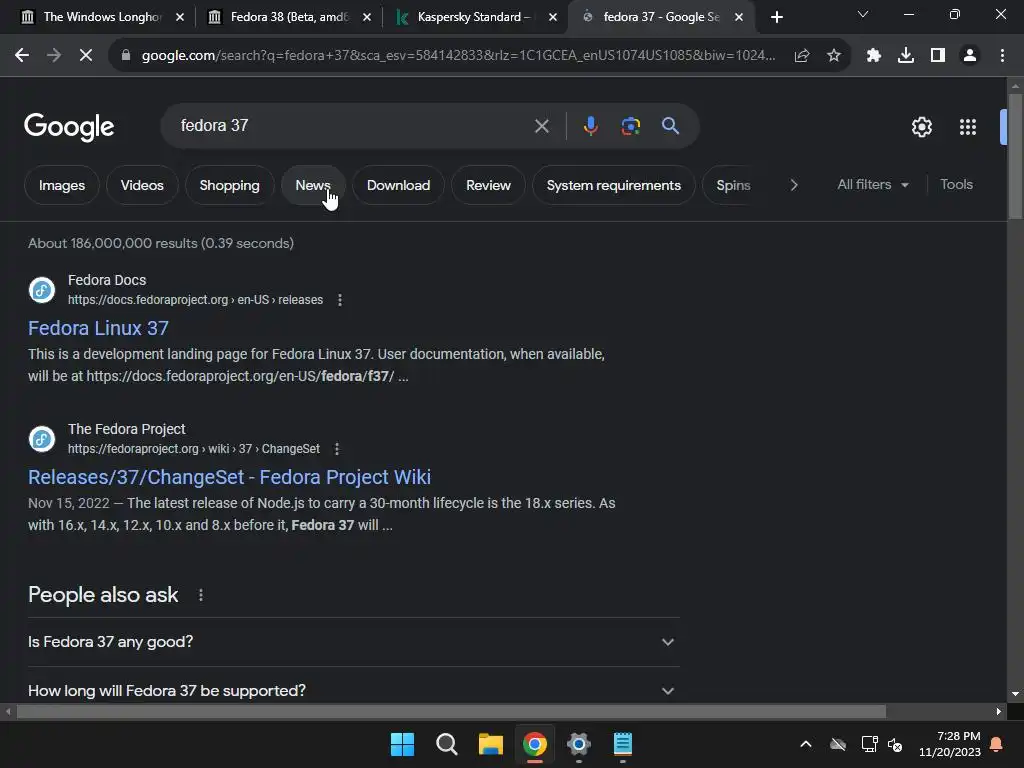This screenshot has width=1024, height=768.
Task: Clear the search box text
Action: tap(541, 126)
